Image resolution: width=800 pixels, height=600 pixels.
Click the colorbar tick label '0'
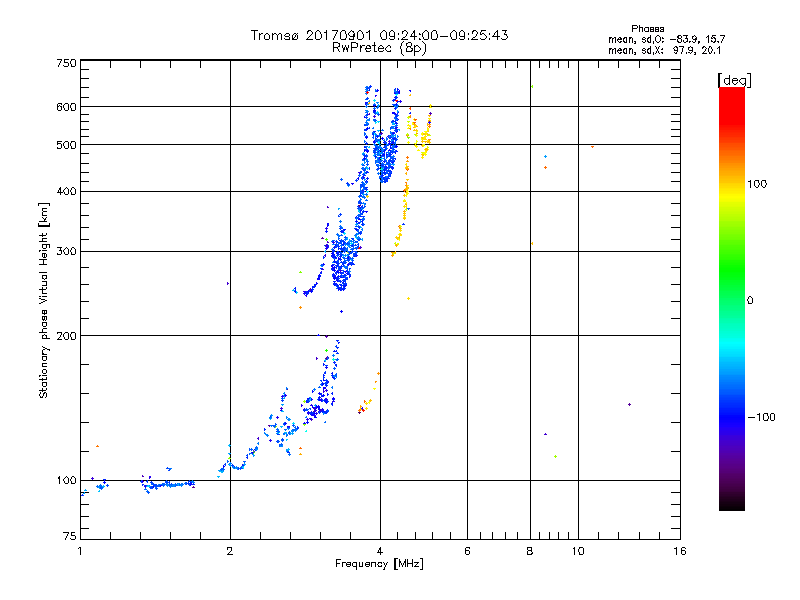pos(749,301)
